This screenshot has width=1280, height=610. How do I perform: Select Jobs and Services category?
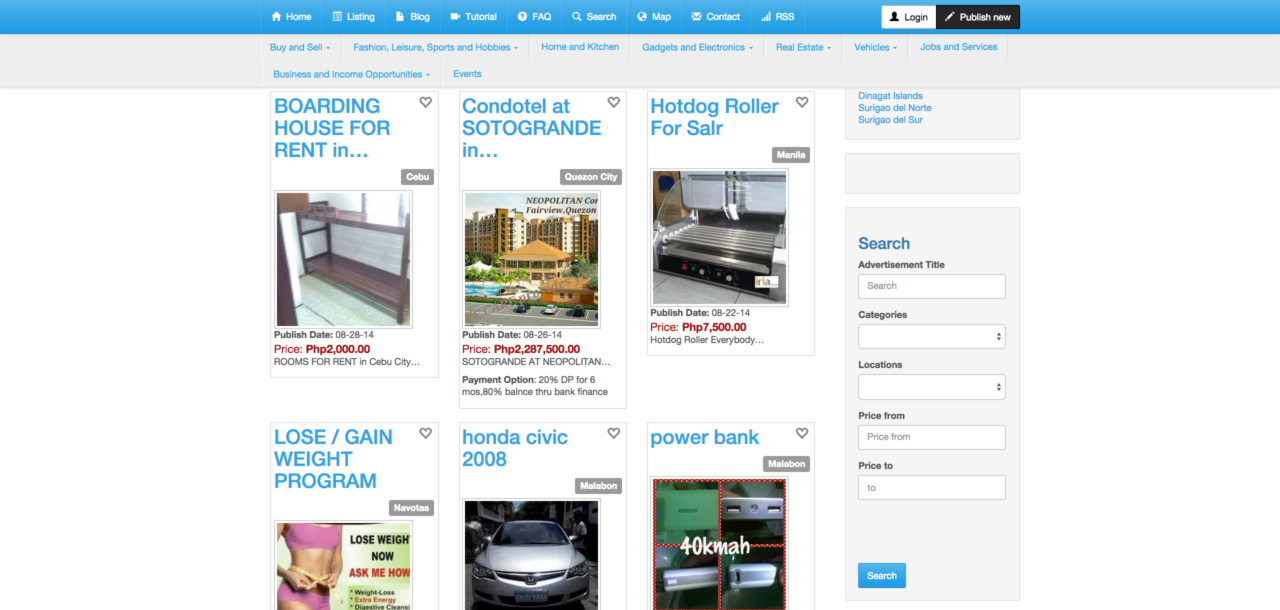pyautogui.click(x=959, y=47)
